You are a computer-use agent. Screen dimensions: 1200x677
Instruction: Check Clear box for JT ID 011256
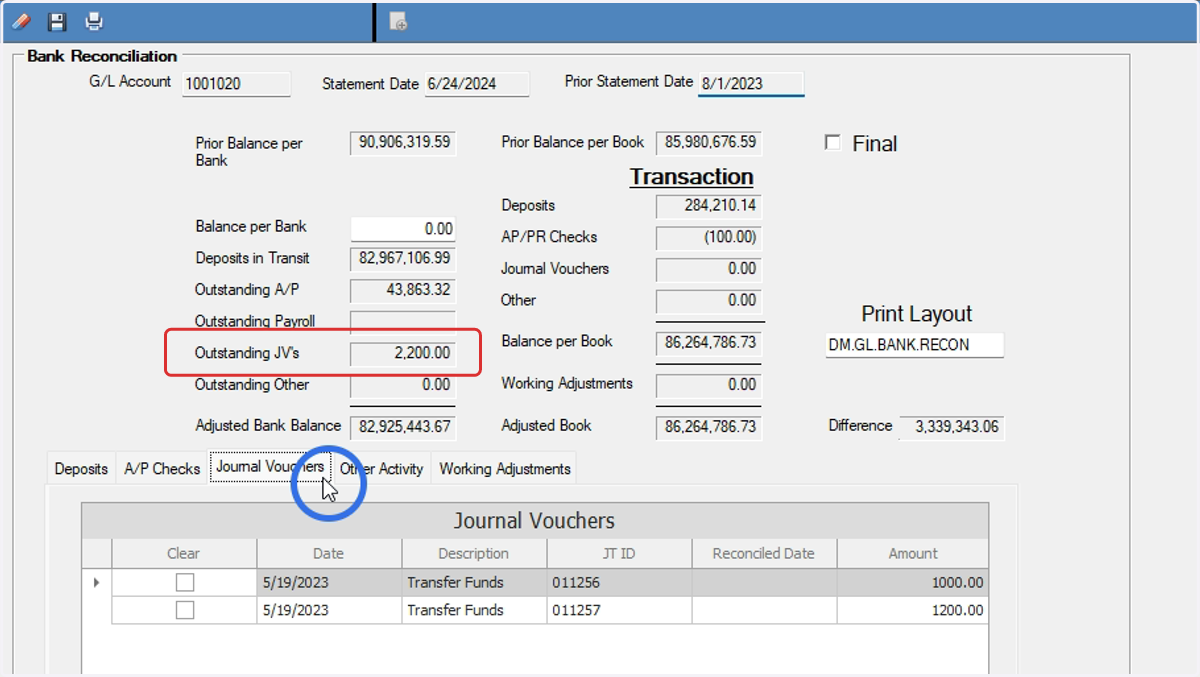pyautogui.click(x=184, y=582)
